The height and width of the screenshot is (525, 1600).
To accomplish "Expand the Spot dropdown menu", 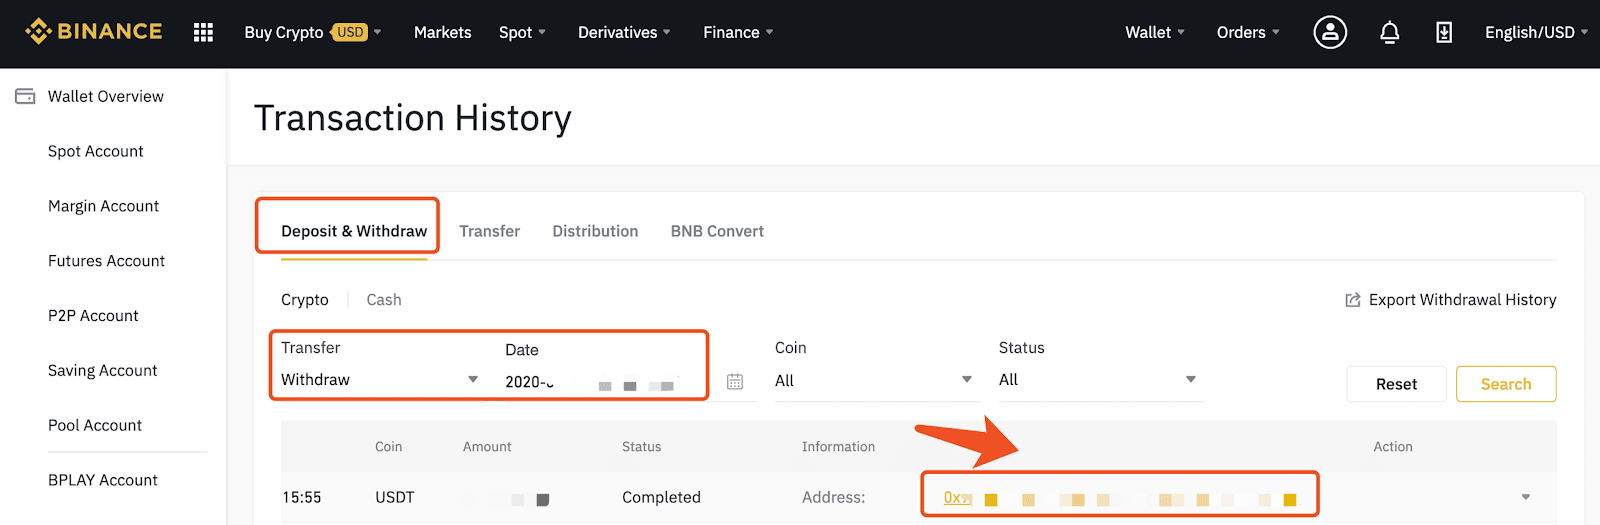I will (x=523, y=32).
